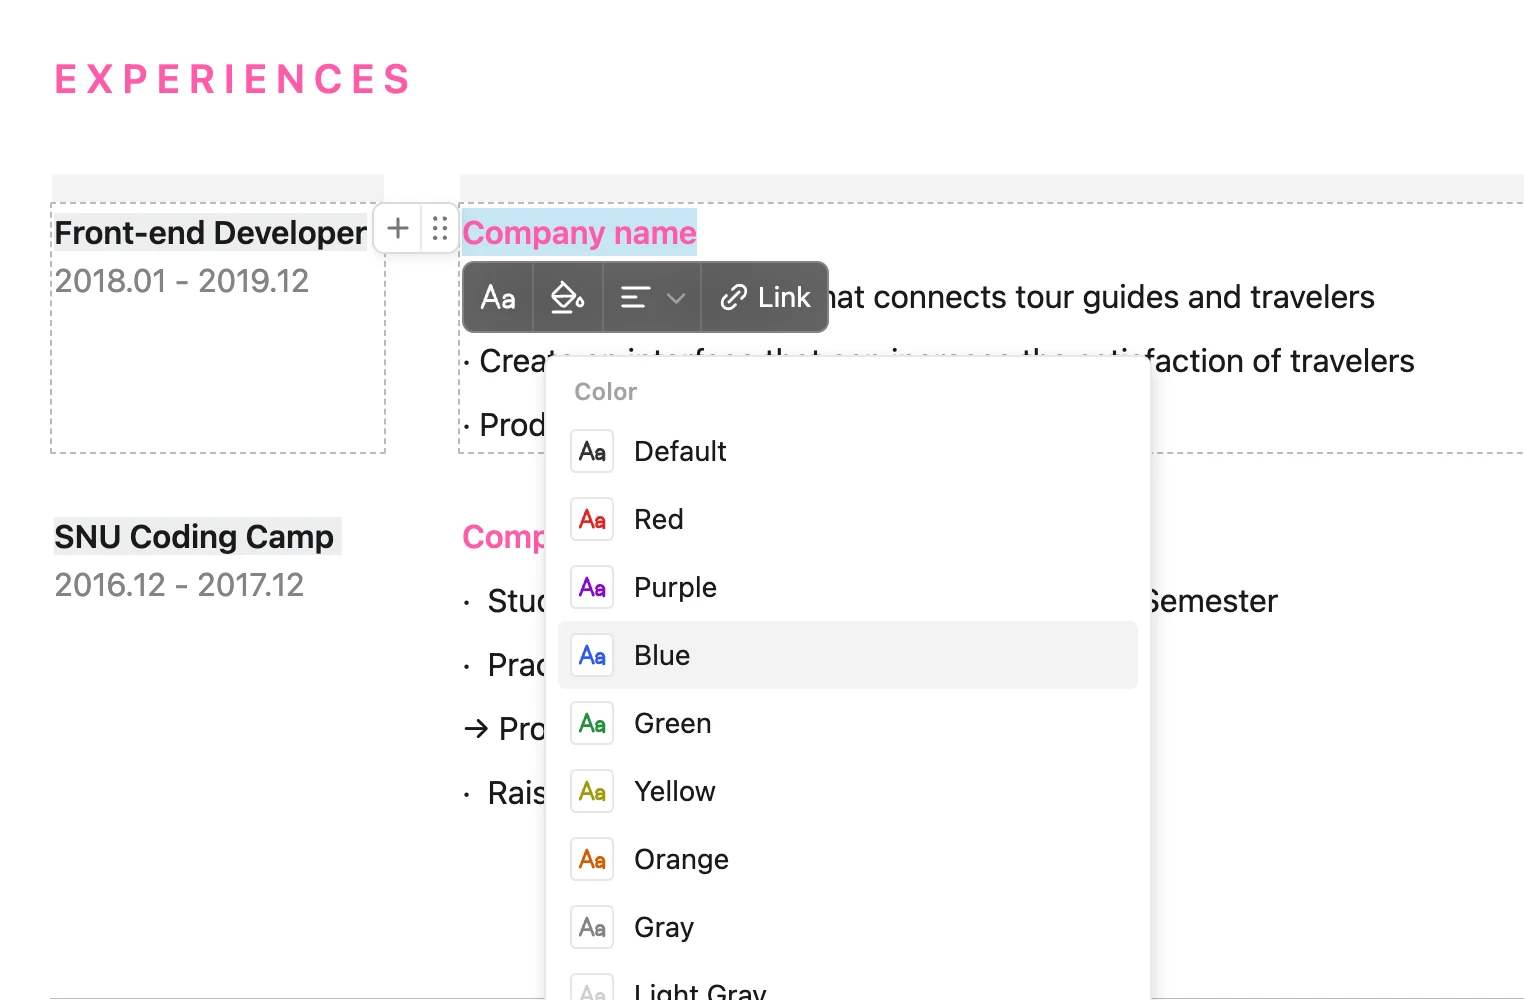This screenshot has height=1000, width=1524.
Task: Click the Green Aa color swatch
Action: [592, 723]
